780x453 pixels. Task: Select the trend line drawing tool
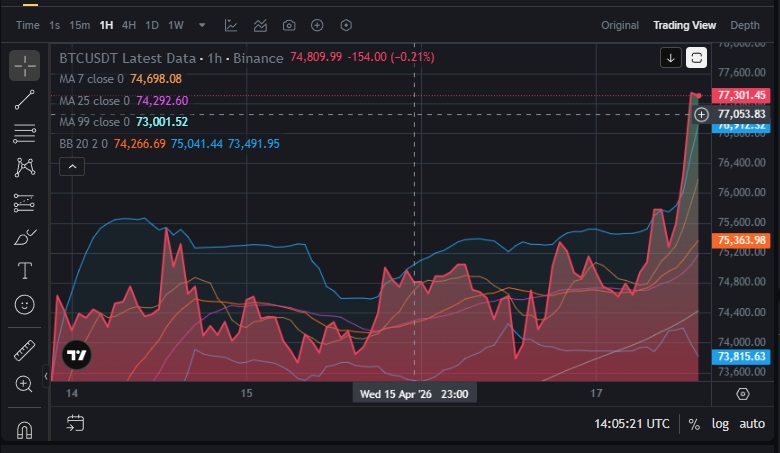[x=25, y=99]
